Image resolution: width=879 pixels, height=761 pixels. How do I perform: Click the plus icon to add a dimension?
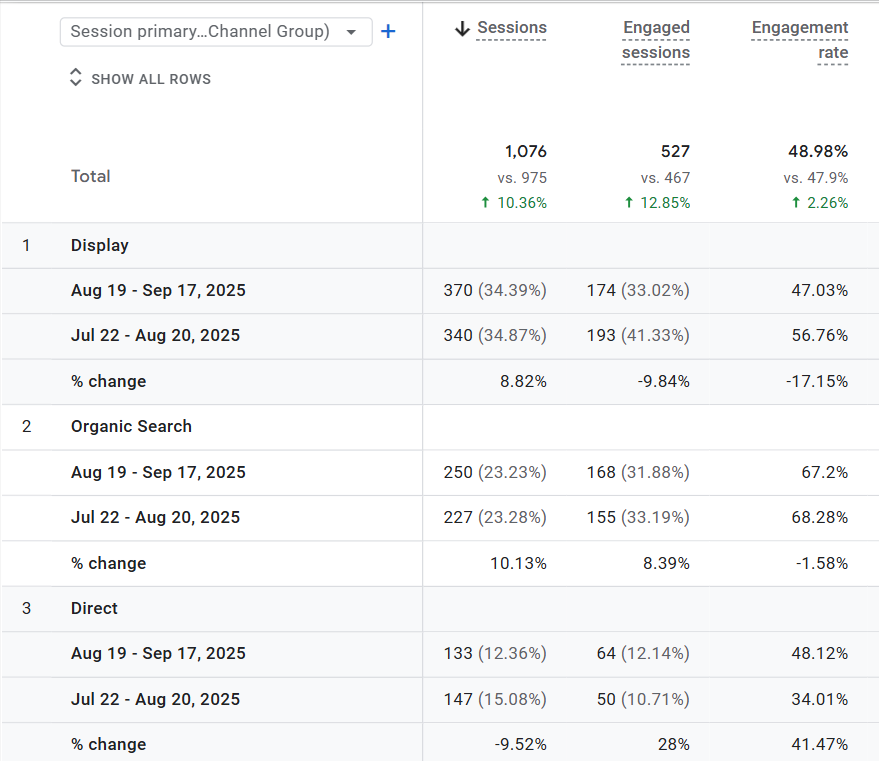(x=389, y=32)
